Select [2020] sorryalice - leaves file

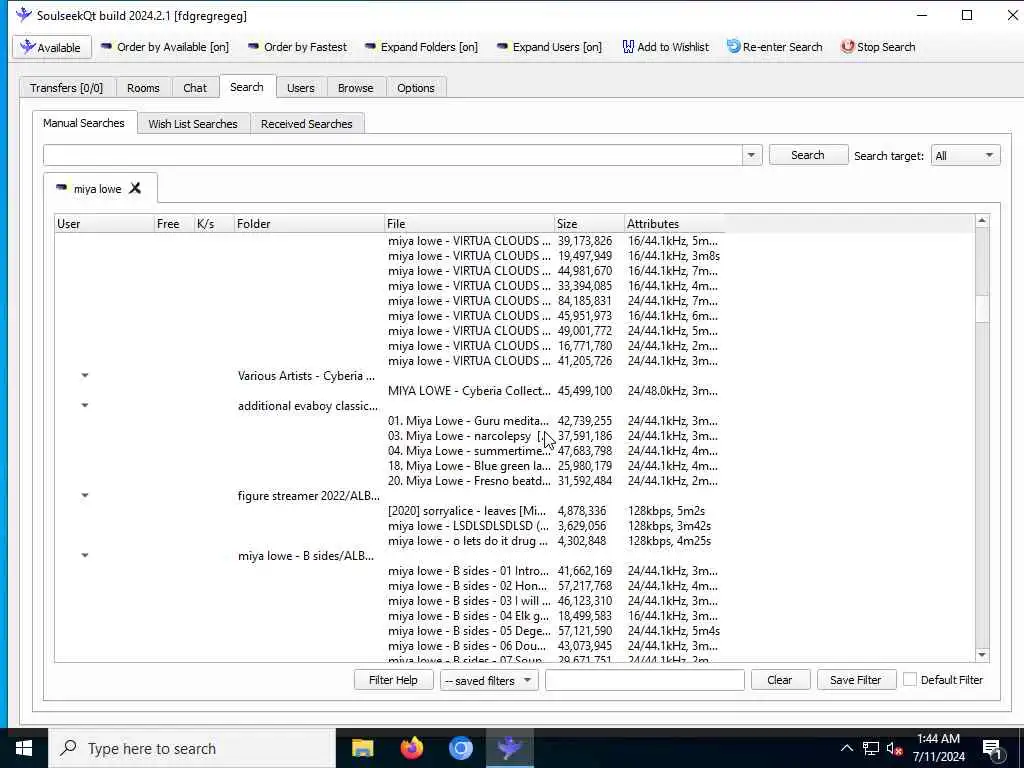click(466, 511)
